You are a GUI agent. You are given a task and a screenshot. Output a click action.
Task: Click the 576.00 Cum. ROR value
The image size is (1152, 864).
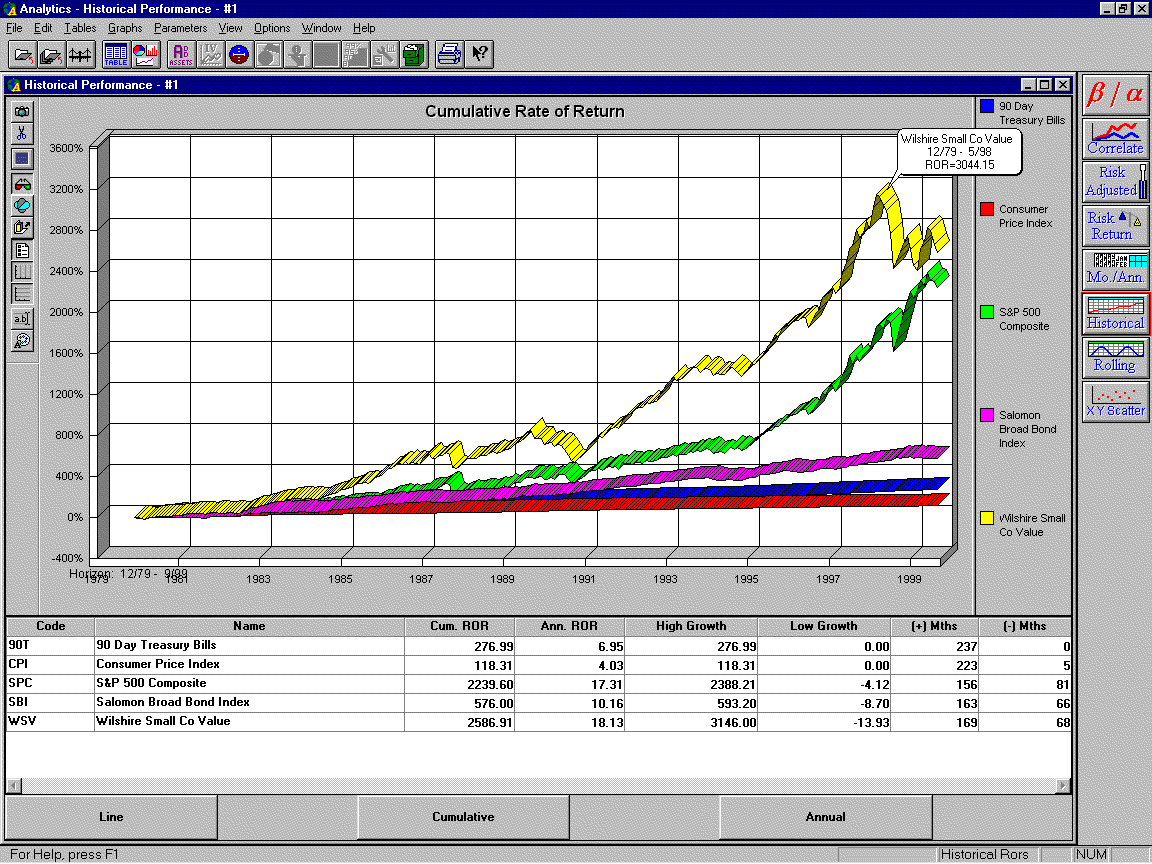coord(490,704)
